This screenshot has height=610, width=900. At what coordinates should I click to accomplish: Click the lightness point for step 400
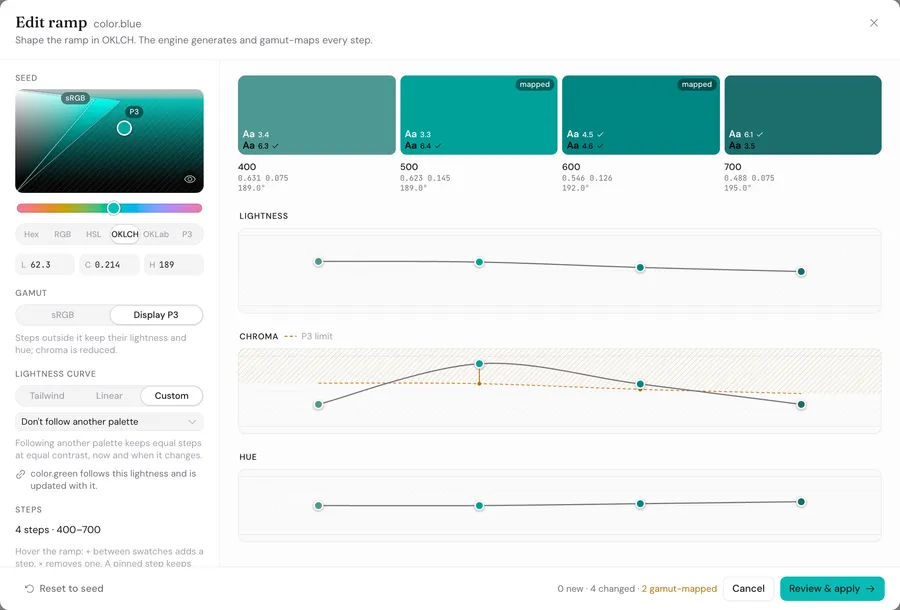(319, 262)
